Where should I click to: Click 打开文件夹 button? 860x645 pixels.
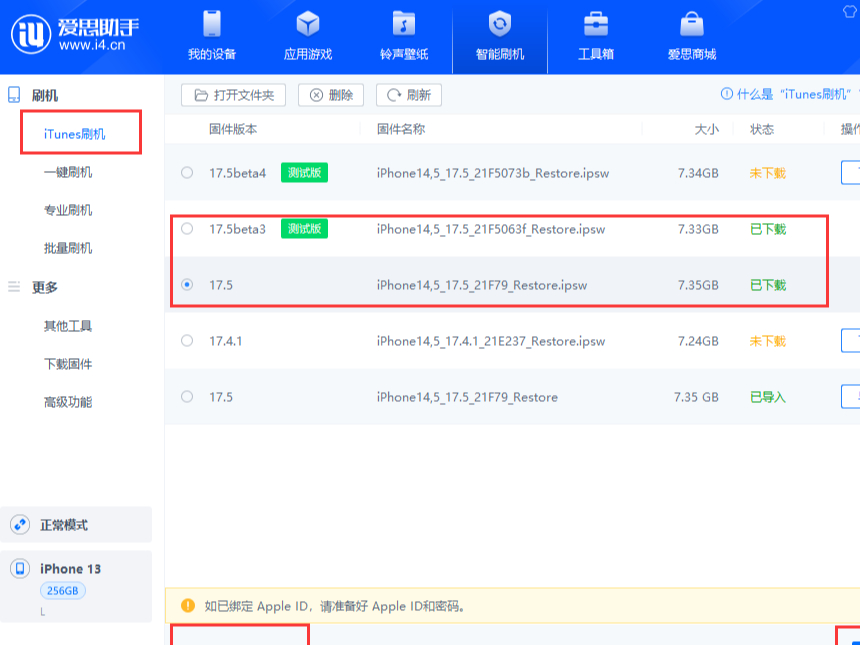(x=233, y=95)
